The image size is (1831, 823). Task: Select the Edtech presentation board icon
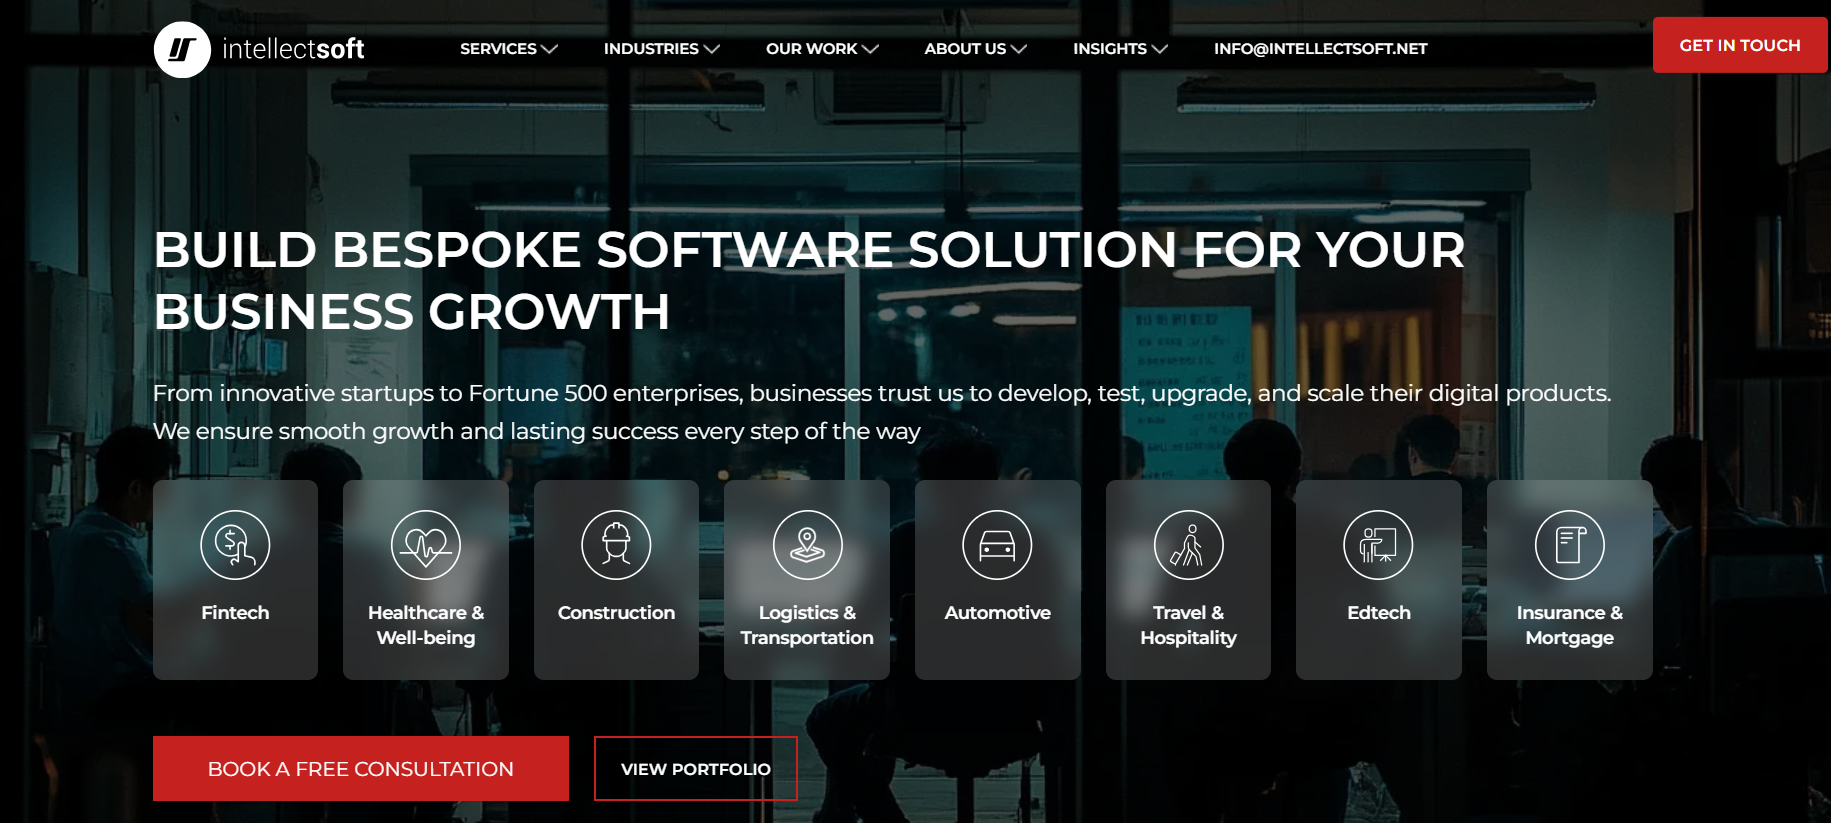(x=1378, y=545)
